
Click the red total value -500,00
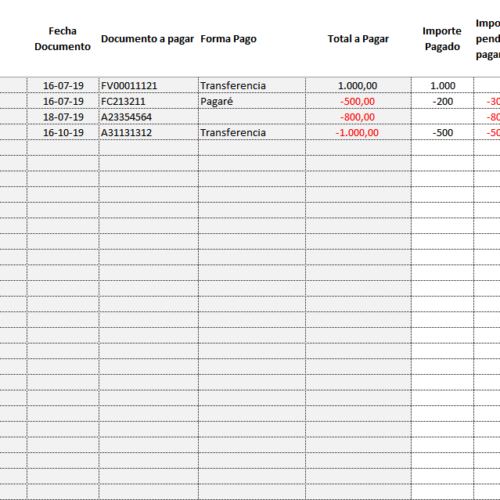[358, 101]
